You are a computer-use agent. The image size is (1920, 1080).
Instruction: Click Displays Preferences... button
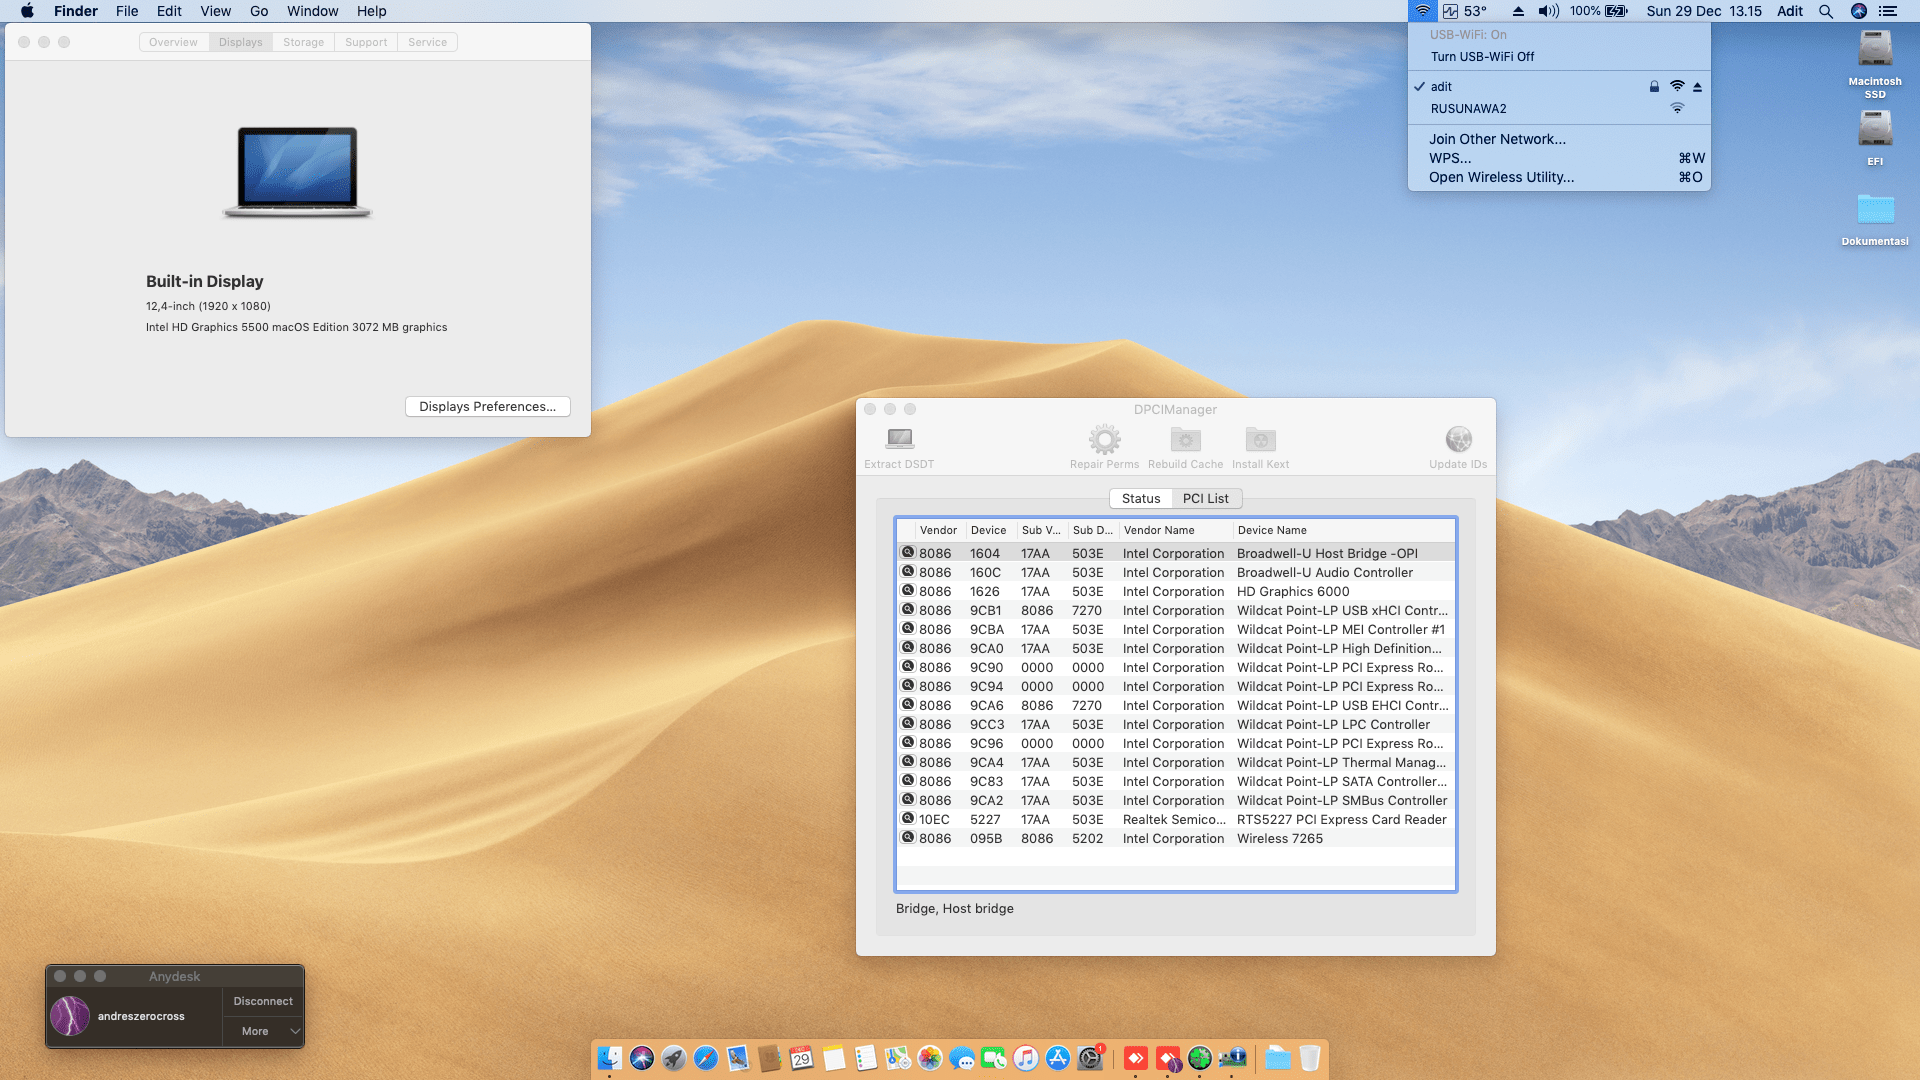click(x=488, y=407)
